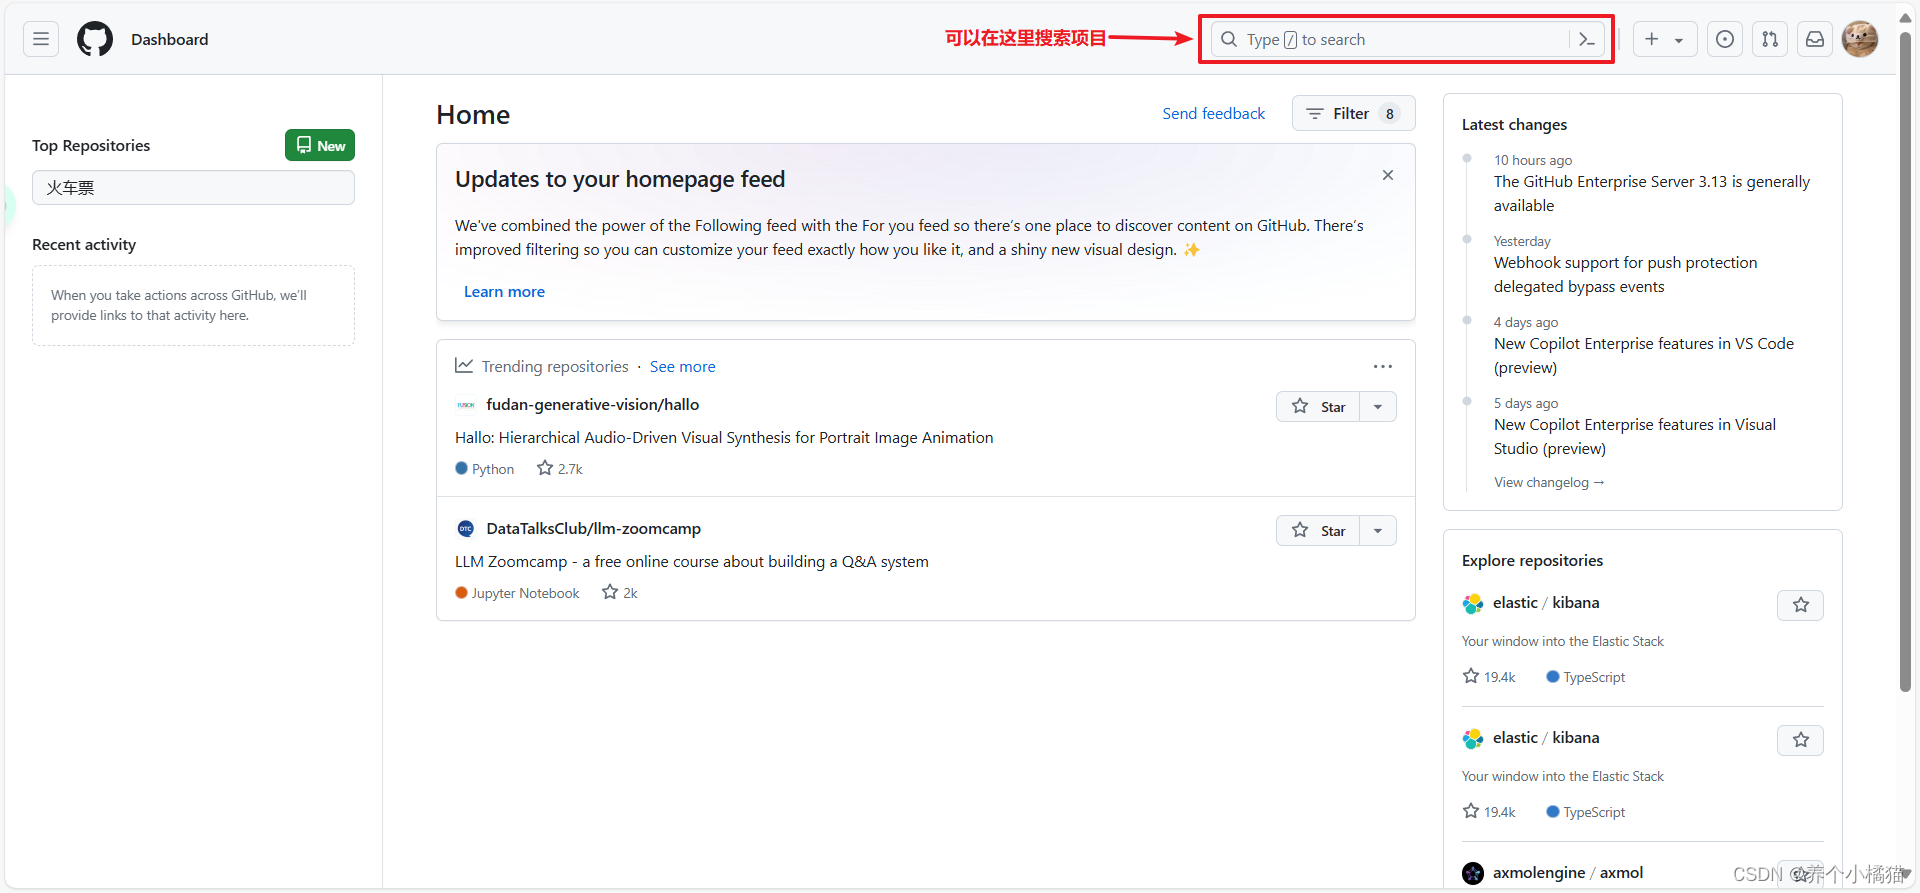Viewport: 1920px width, 893px height.
Task: Click the search magnifier icon
Action: tap(1229, 39)
